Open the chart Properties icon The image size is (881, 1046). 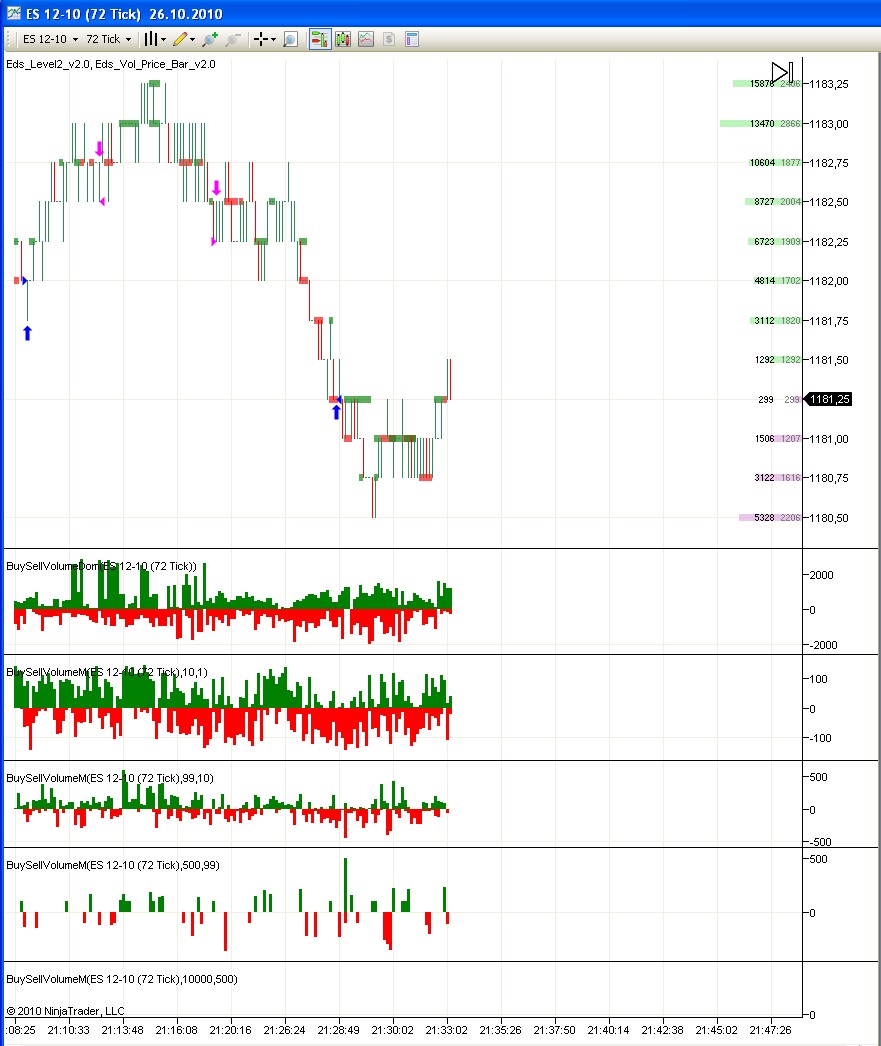click(x=411, y=39)
